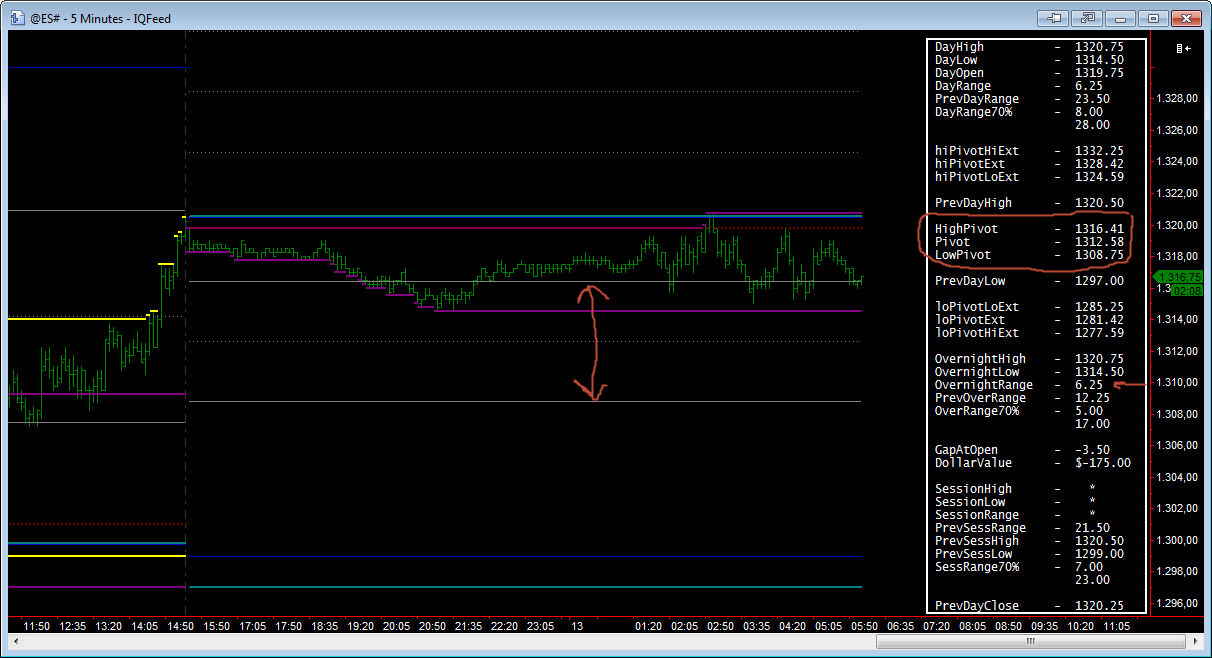
Task: Click the 1.300,00 price axis label
Action: point(1176,540)
